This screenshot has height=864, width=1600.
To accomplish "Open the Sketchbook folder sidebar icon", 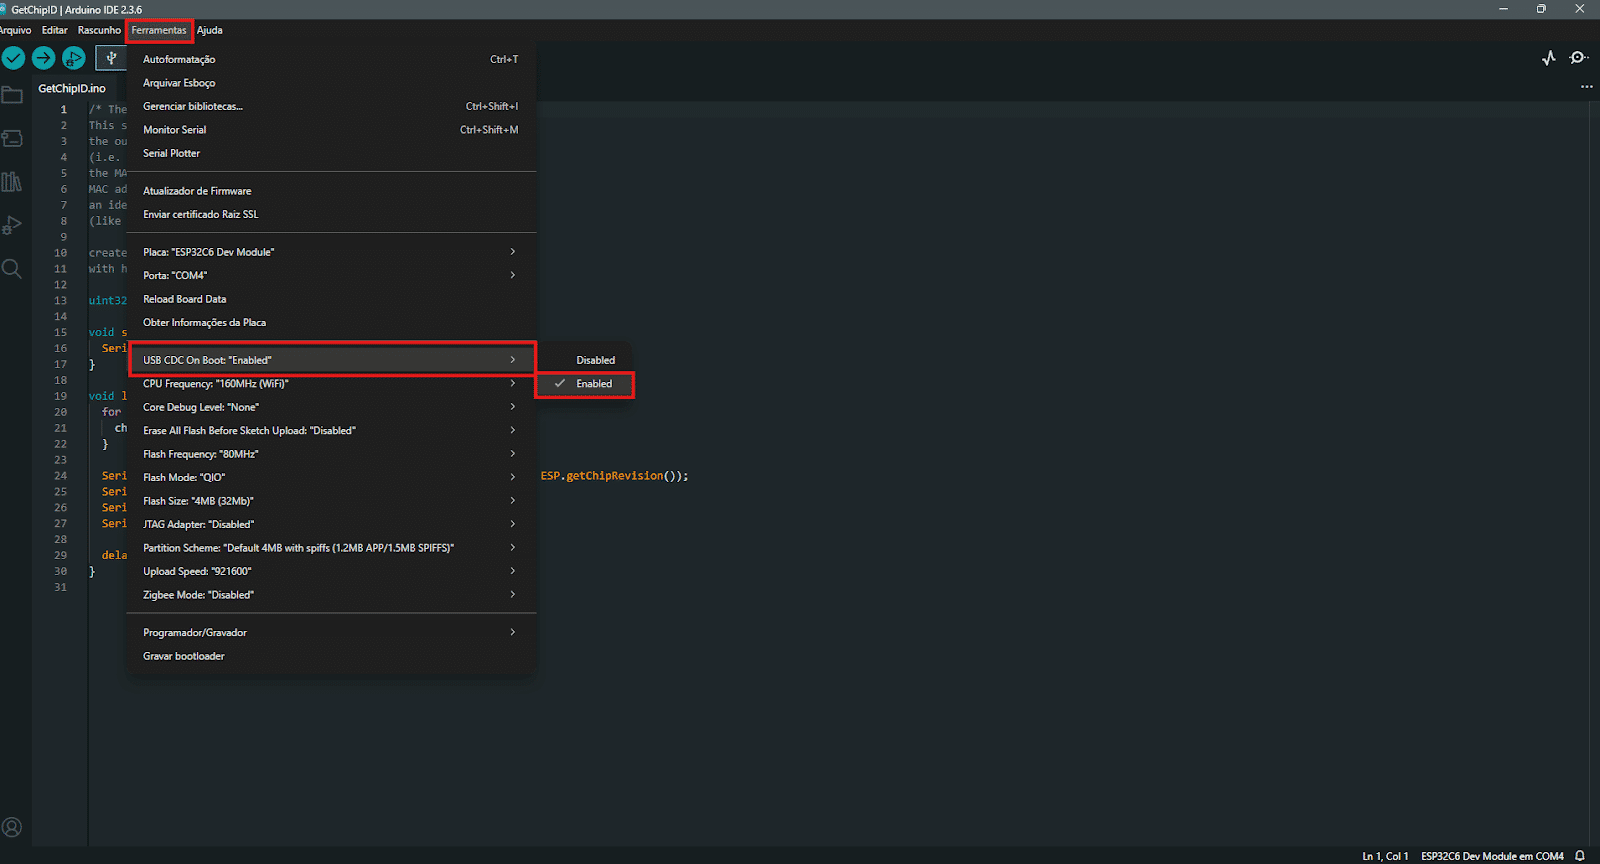I will (x=12, y=96).
